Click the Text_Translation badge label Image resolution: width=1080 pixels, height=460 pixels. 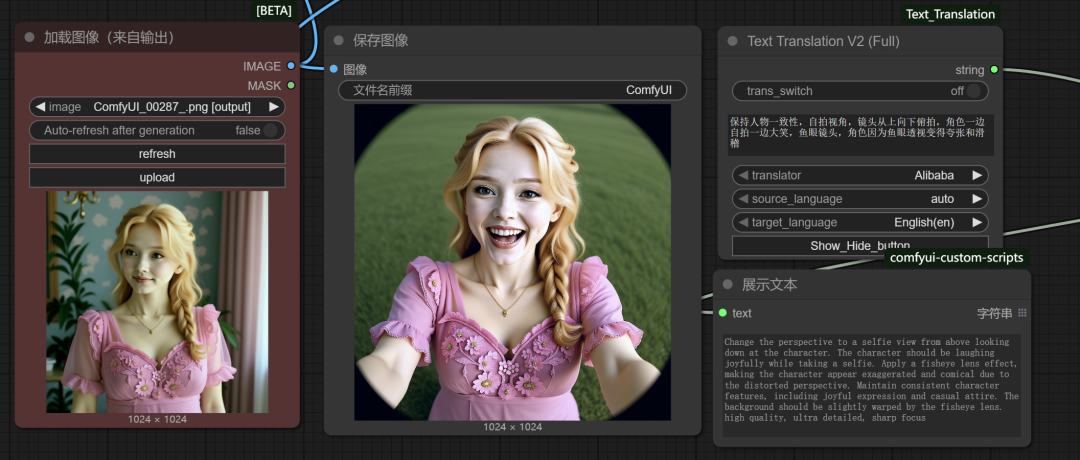pos(950,14)
